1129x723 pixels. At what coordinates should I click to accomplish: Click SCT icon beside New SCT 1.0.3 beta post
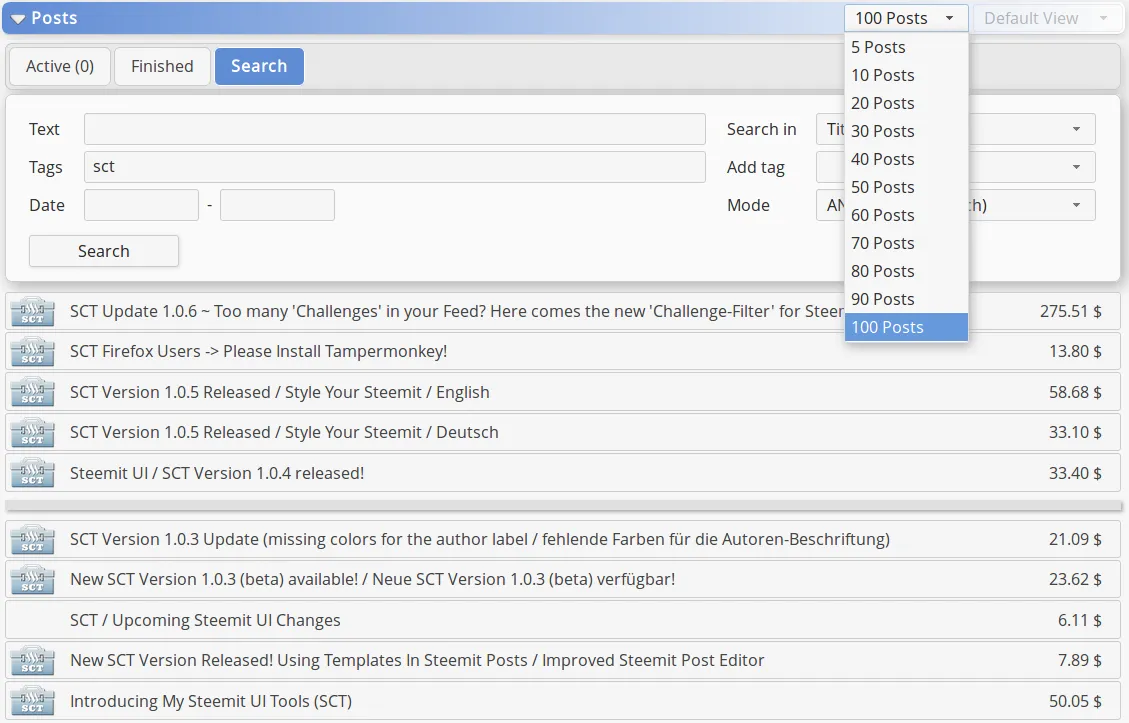click(32, 580)
